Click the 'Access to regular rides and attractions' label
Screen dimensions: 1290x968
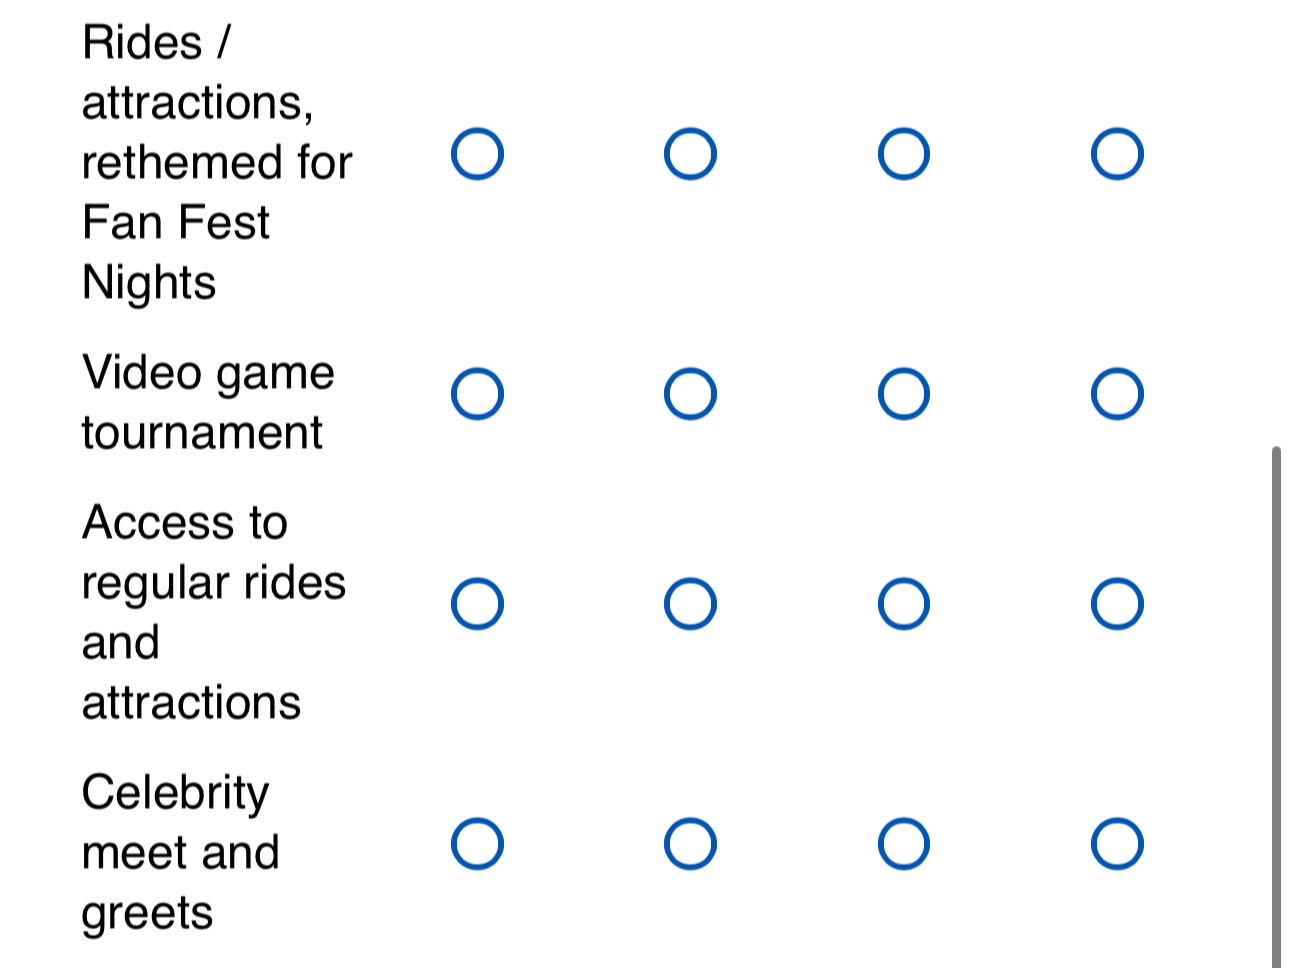213,612
